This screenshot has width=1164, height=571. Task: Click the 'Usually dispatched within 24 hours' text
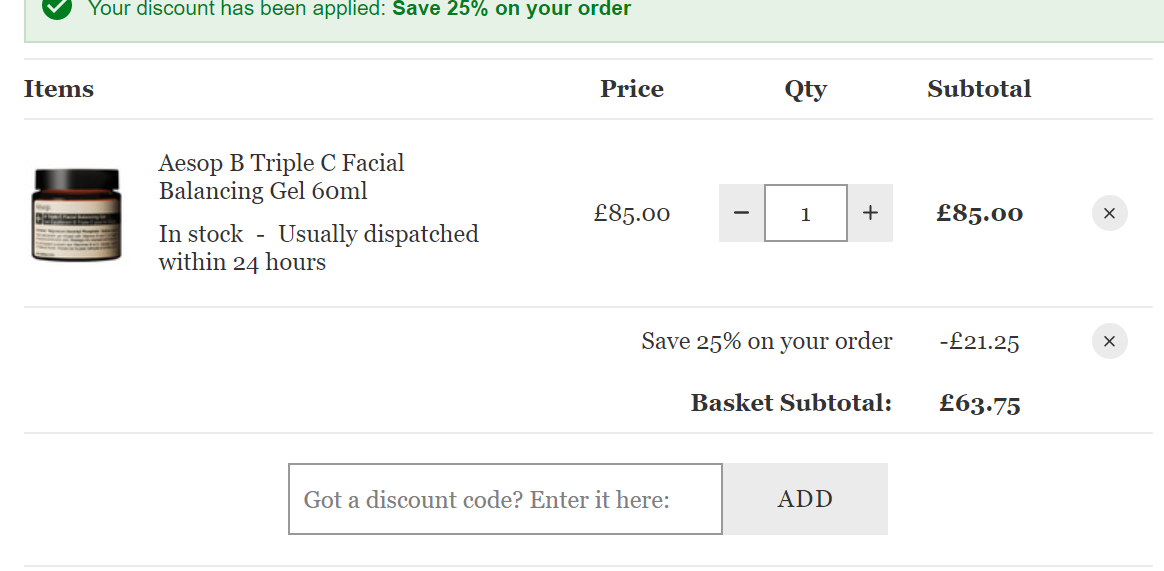(318, 248)
